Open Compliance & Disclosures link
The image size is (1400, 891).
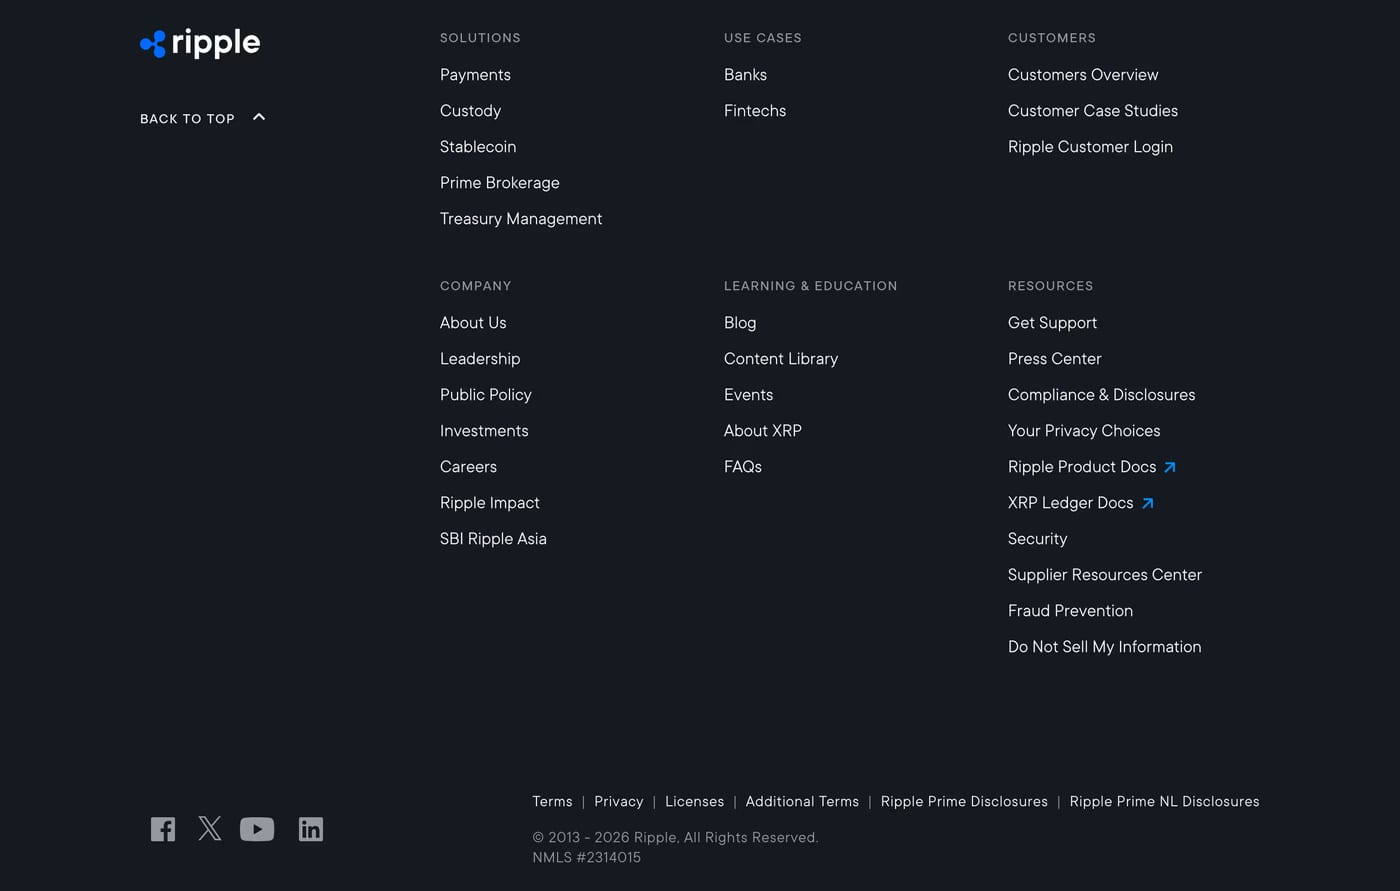pos(1101,395)
